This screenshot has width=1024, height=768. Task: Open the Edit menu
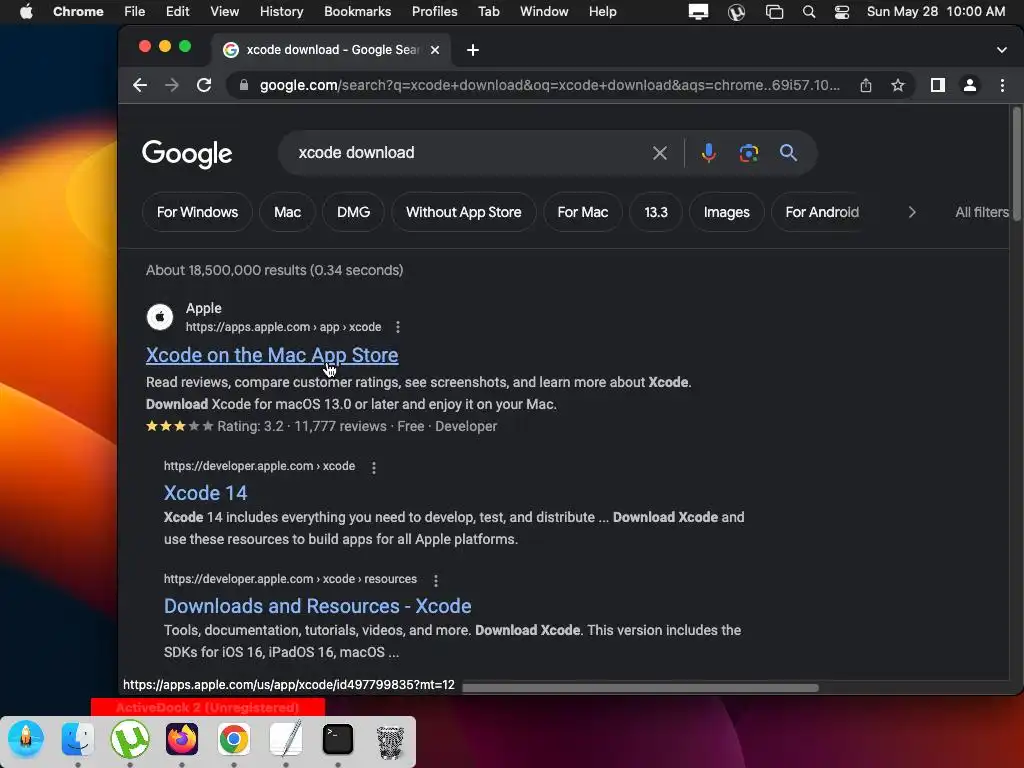tap(177, 12)
